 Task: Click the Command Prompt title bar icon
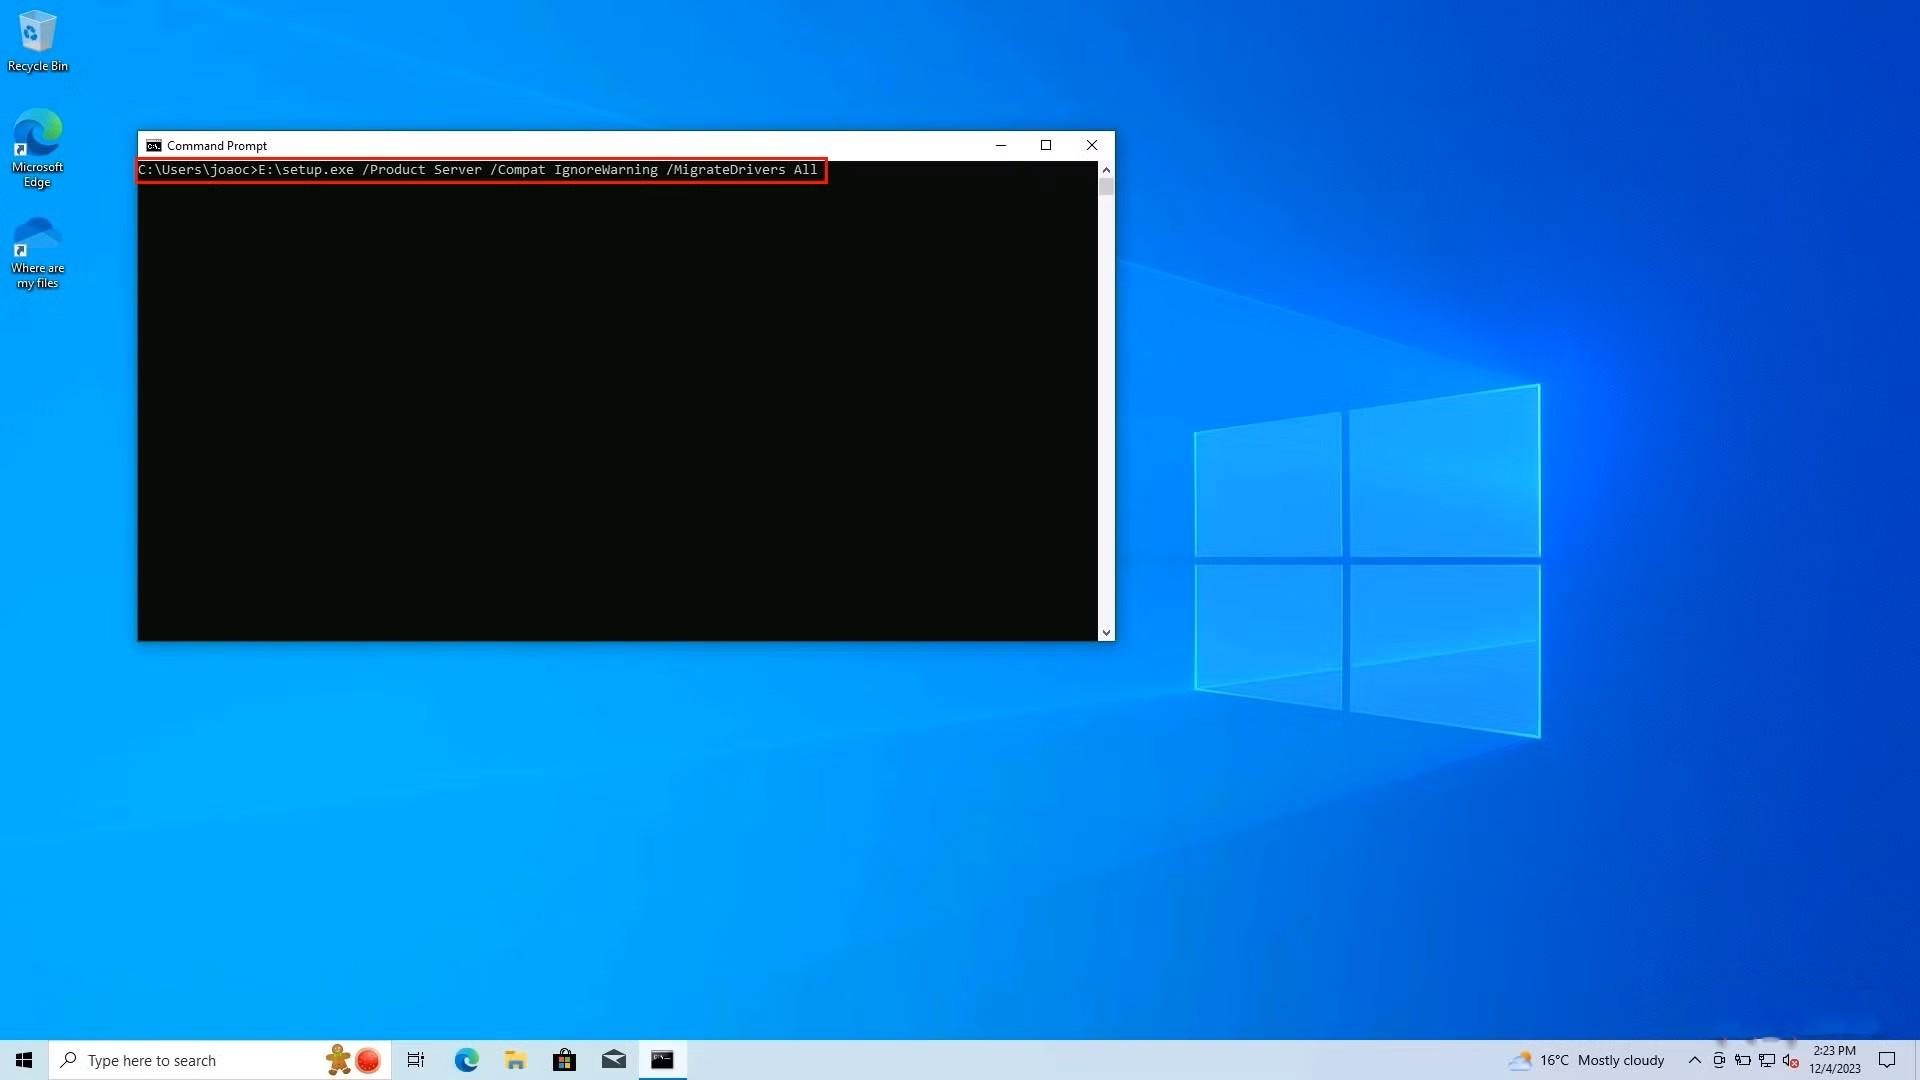pyautogui.click(x=153, y=145)
